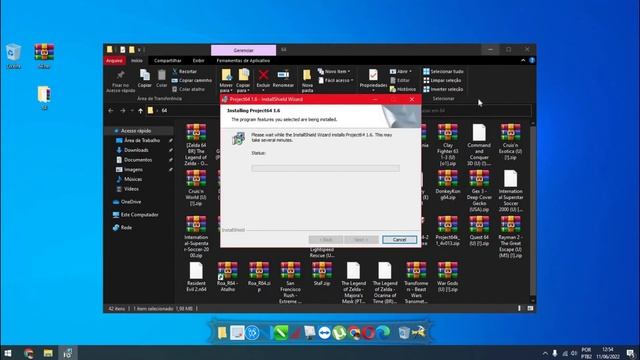Go back with the Explorer back arrow
640x360 pixels.
coord(111,111)
